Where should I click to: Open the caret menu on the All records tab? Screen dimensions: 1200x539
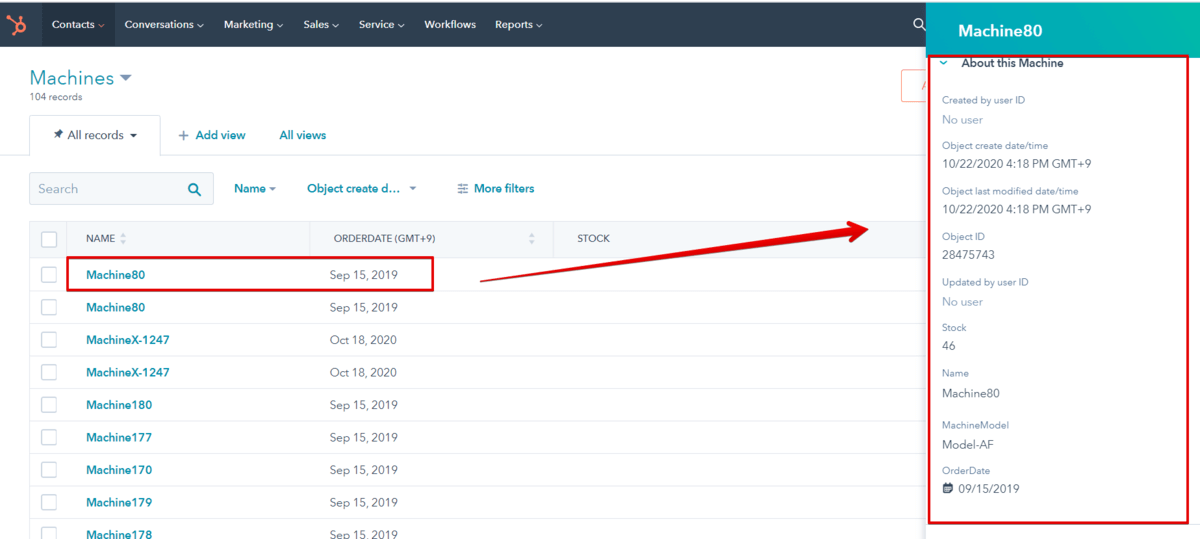[133, 135]
